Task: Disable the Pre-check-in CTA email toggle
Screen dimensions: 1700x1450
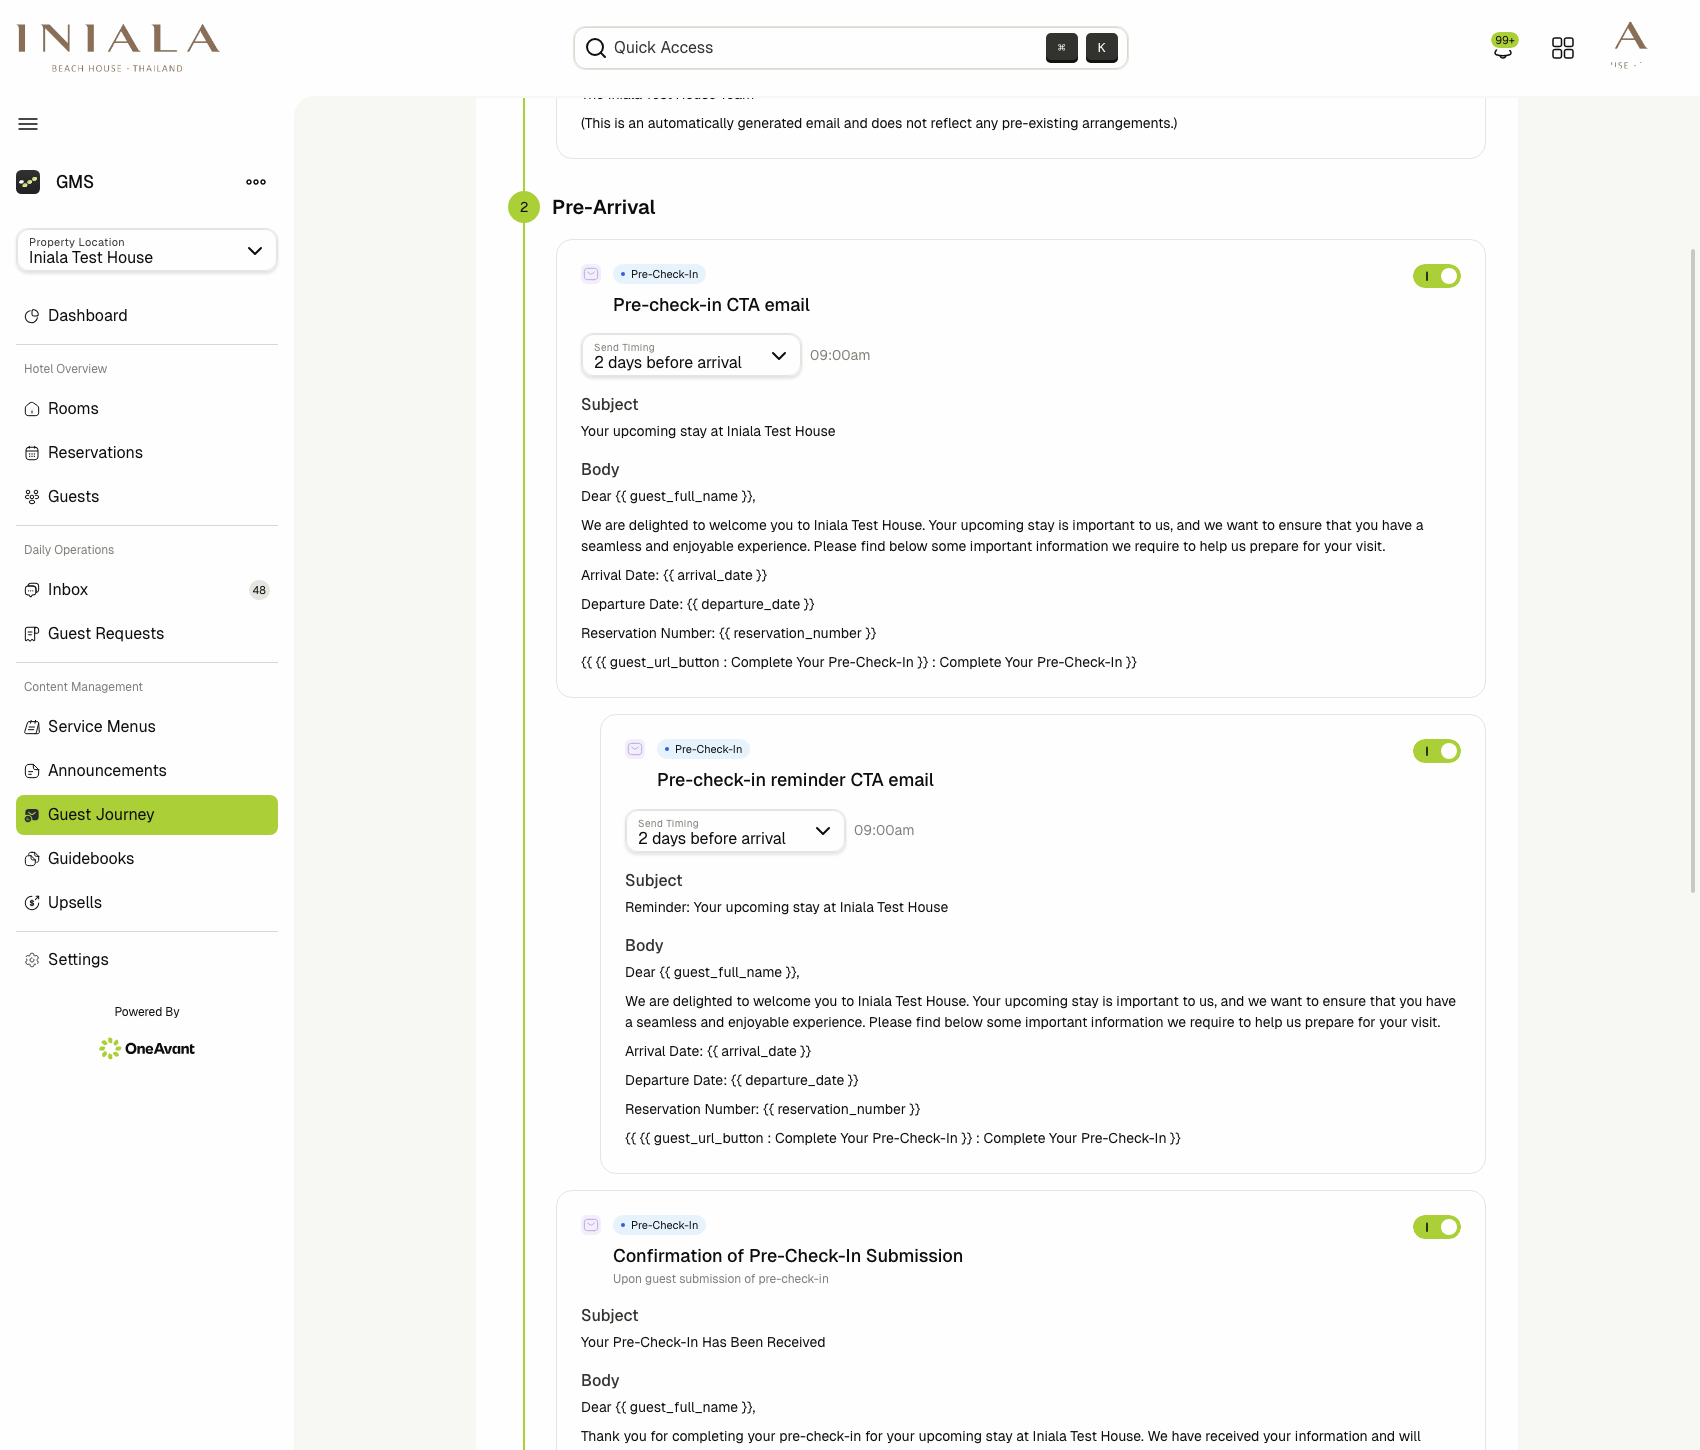Action: 1437,276
